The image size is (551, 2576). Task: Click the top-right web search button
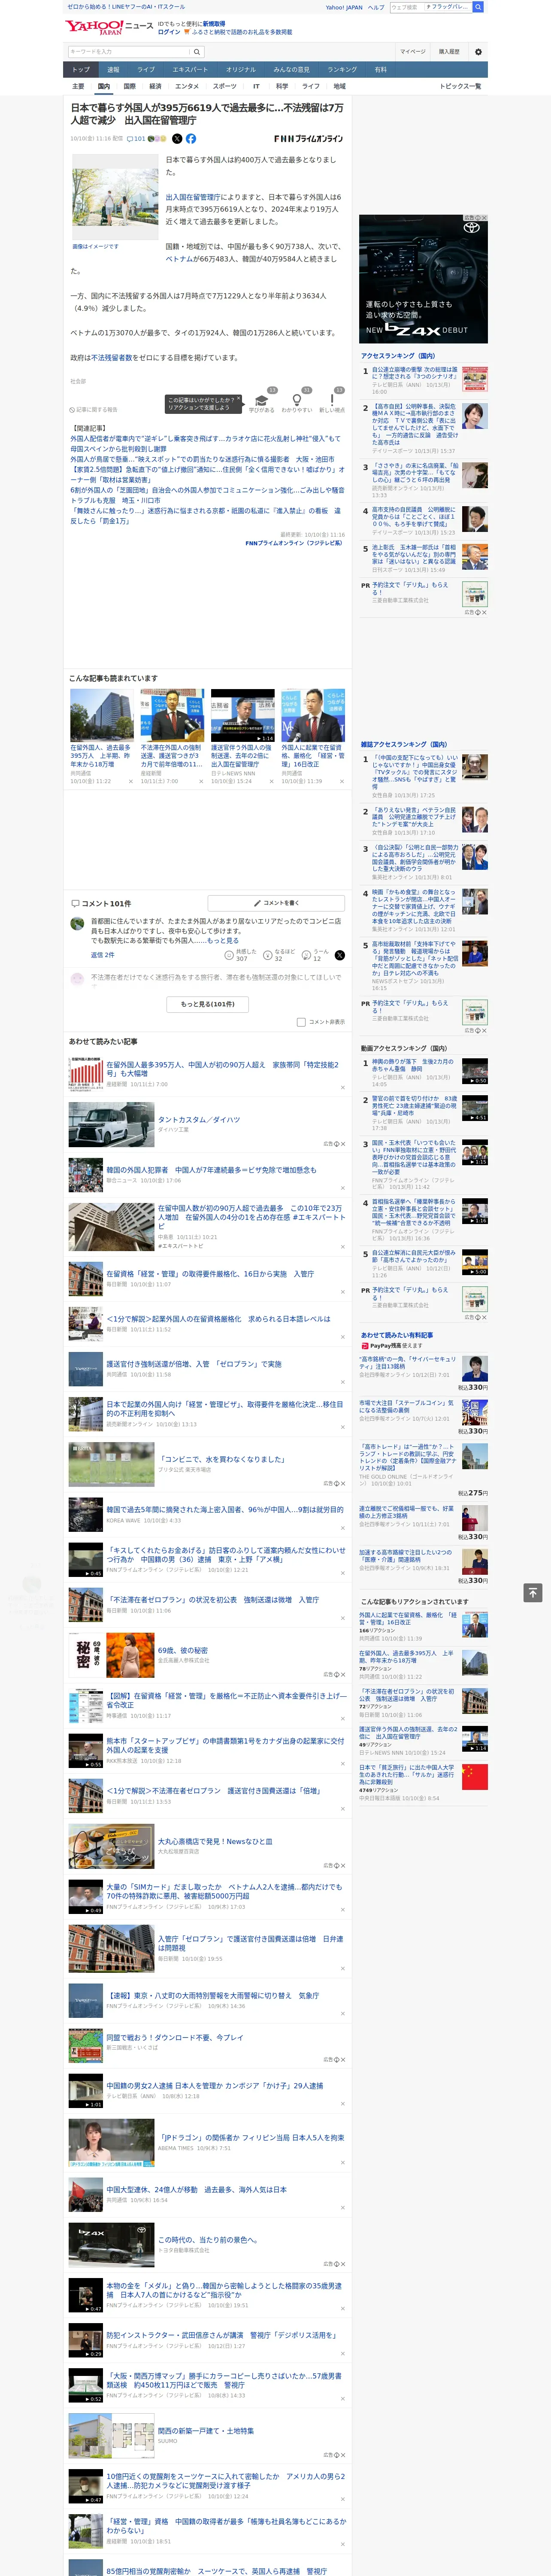[x=478, y=7]
